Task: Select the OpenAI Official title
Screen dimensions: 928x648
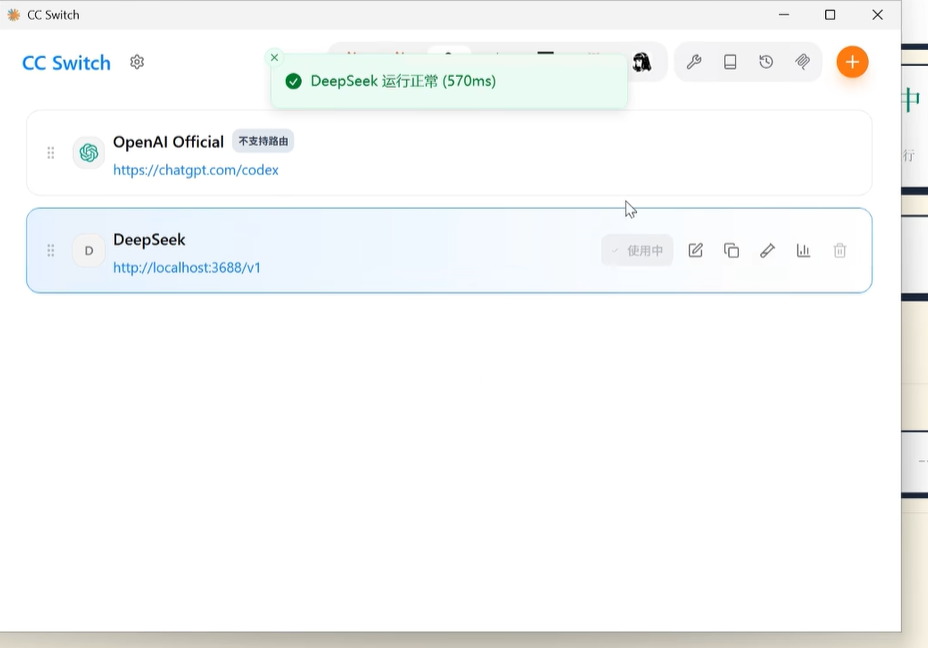Action: coord(169,142)
